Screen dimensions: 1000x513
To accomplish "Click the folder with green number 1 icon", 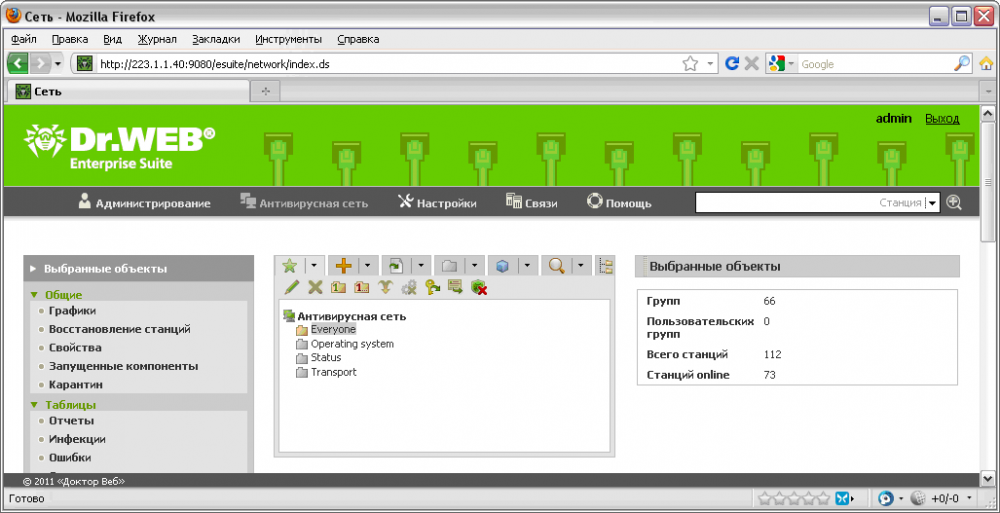I will (x=338, y=288).
